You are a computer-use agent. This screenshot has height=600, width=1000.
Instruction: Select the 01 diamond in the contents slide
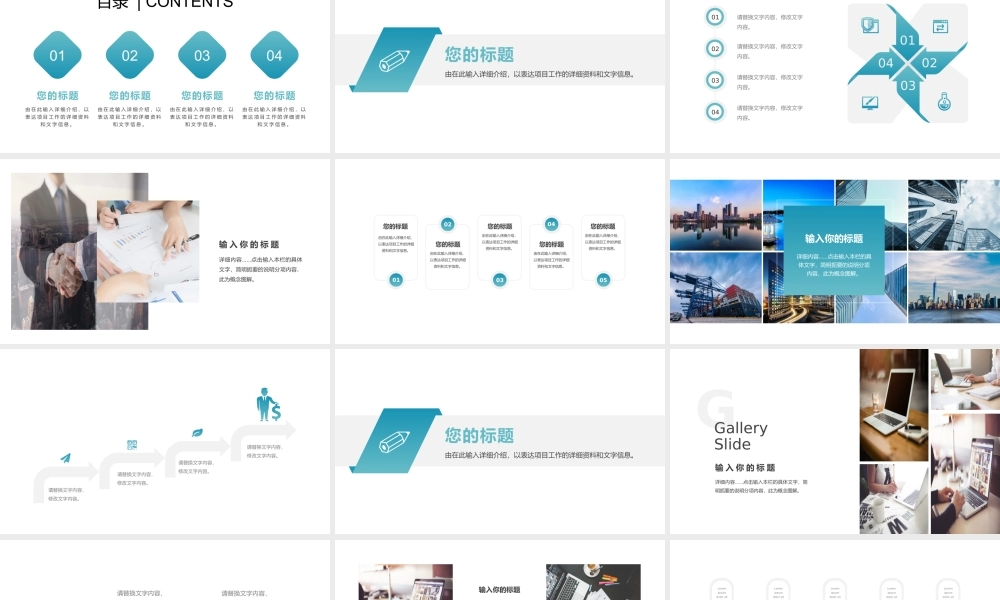57,55
